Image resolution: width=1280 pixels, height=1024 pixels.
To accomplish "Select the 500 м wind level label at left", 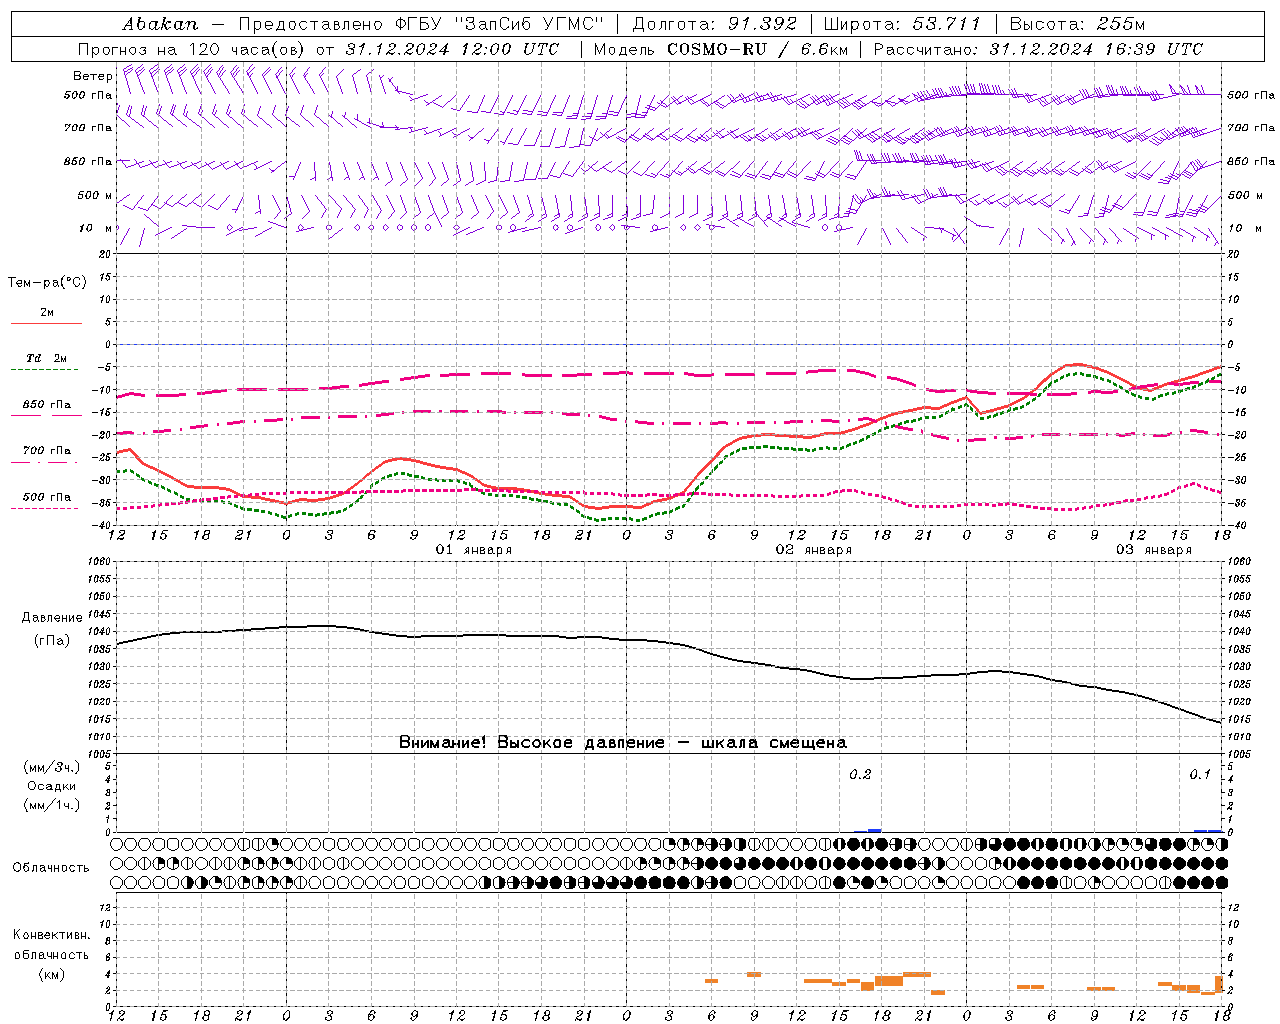I will [x=95, y=195].
